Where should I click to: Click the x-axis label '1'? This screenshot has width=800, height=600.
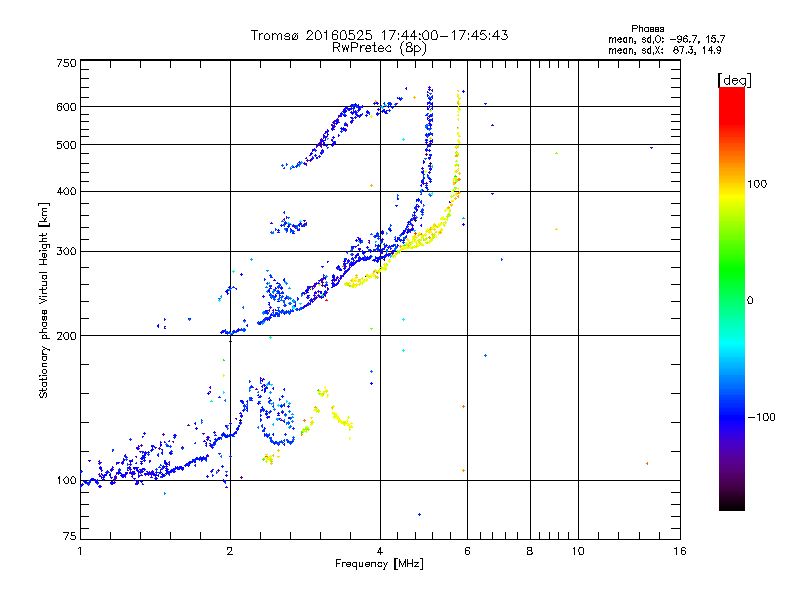[80, 551]
